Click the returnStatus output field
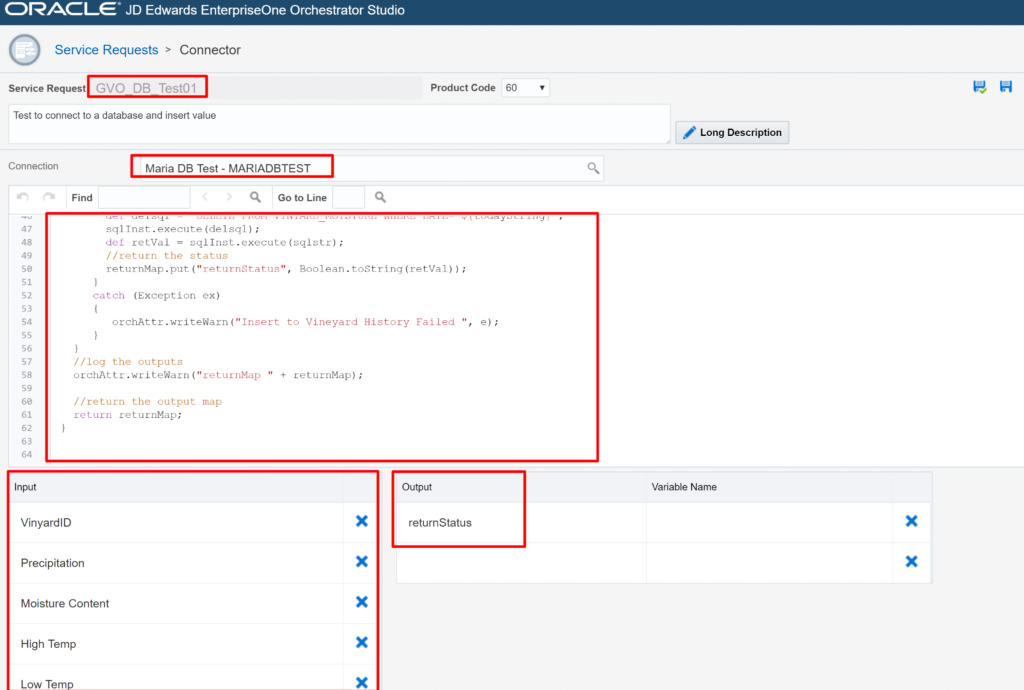Screen dimensions: 1024x690 tap(521, 522)
